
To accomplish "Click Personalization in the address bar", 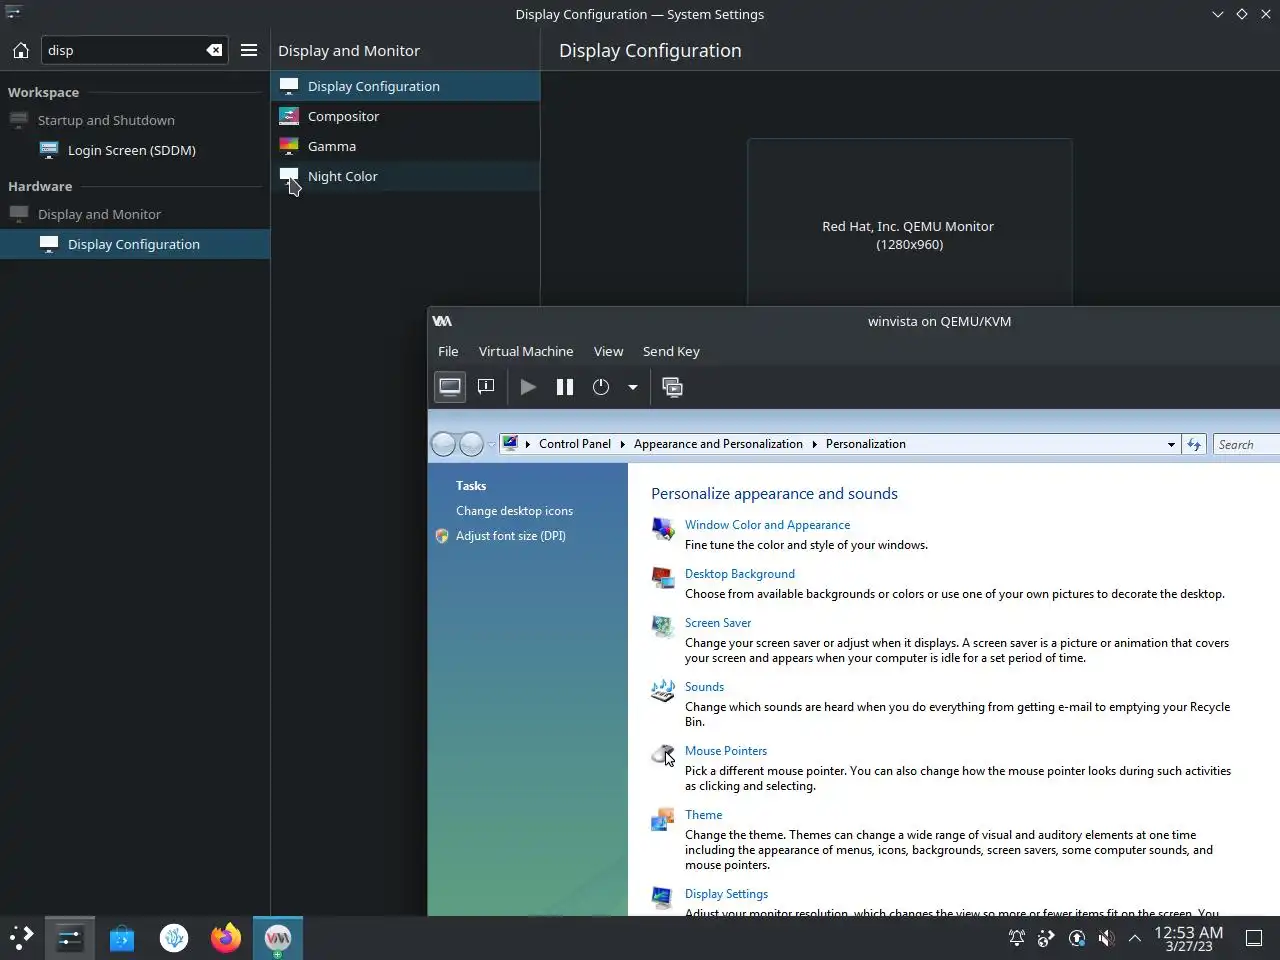I will pyautogui.click(x=865, y=444).
